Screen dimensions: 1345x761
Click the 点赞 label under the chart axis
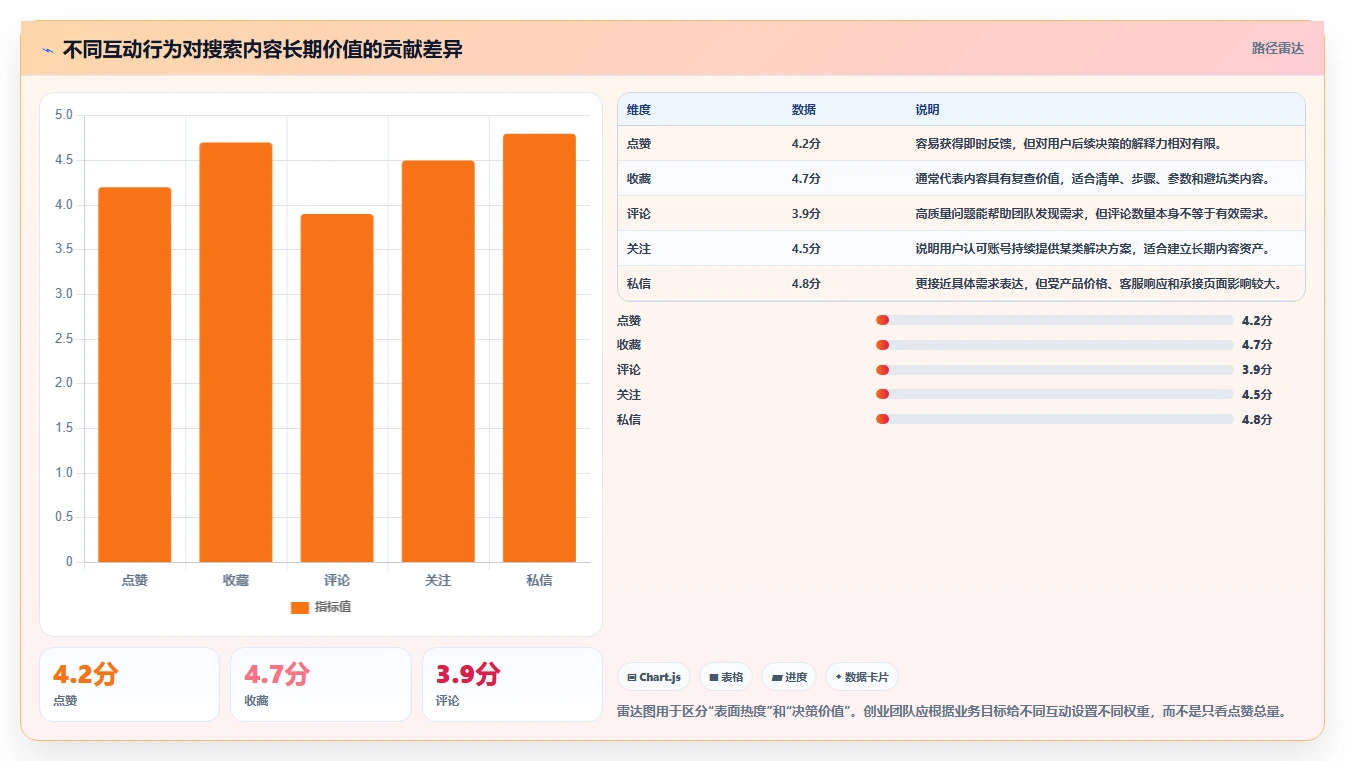tap(134, 580)
